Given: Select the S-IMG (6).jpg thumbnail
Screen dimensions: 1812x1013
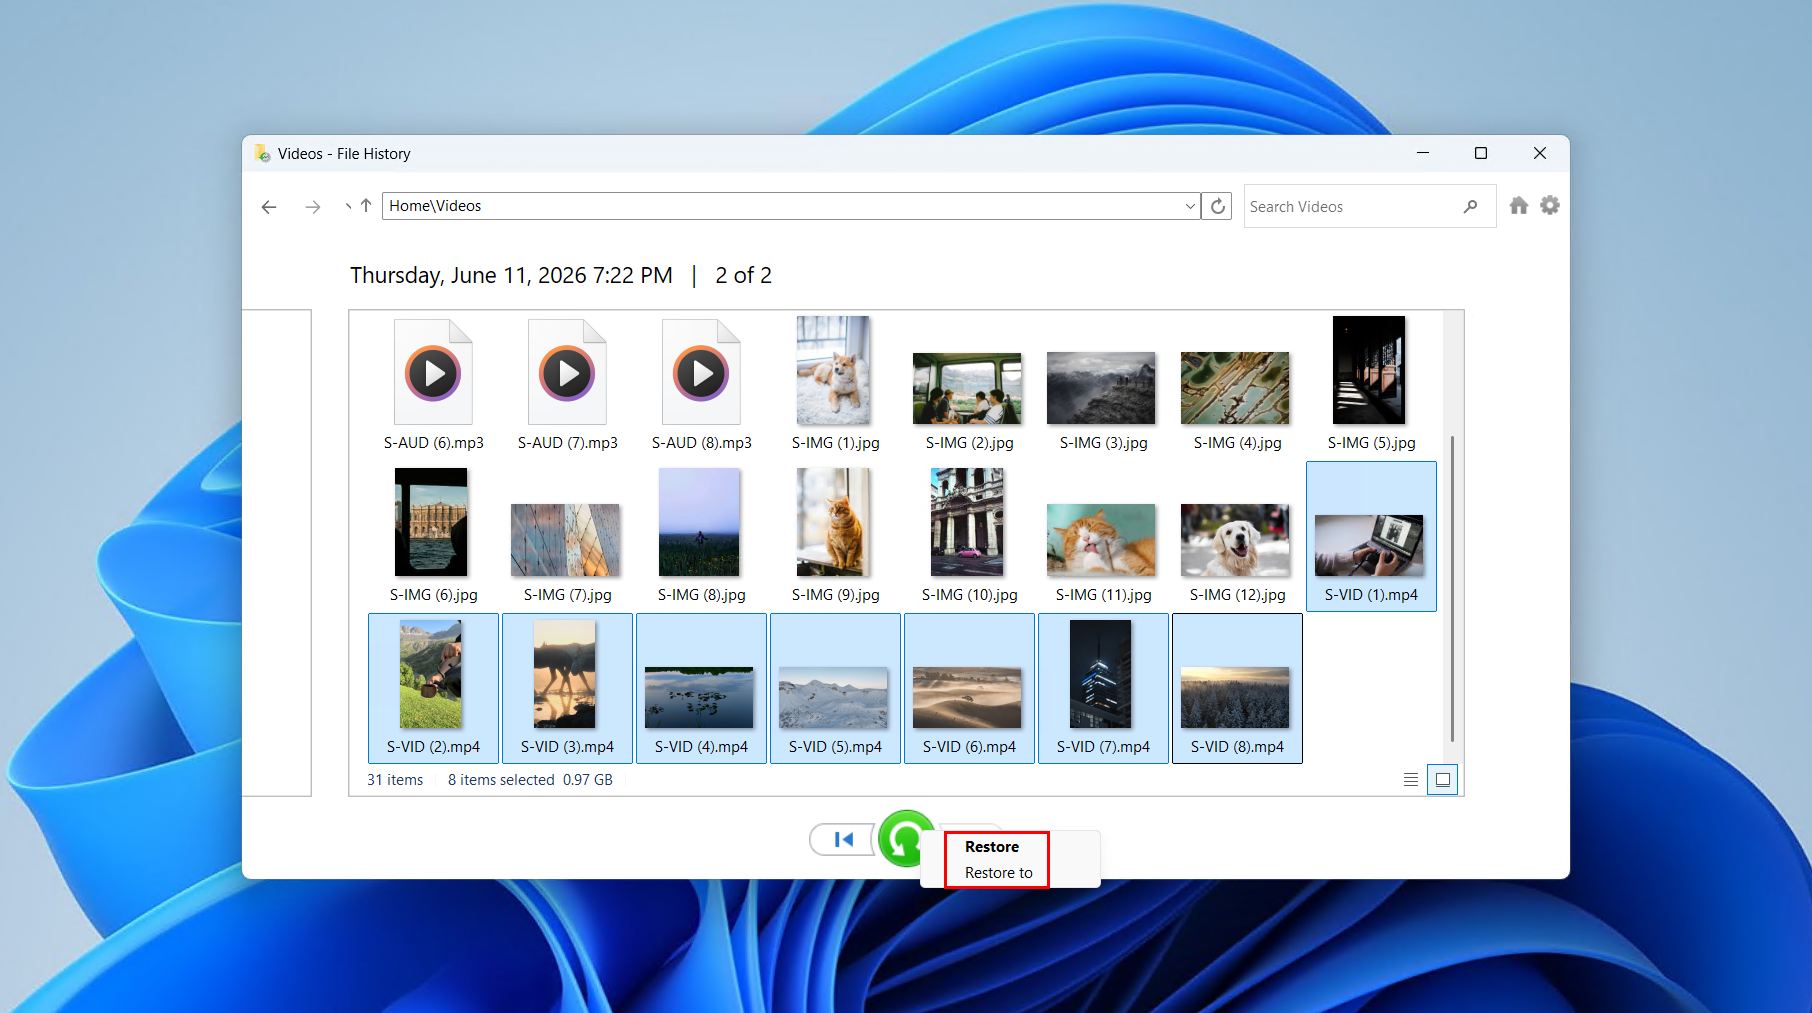Looking at the screenshot, I should pos(431,523).
